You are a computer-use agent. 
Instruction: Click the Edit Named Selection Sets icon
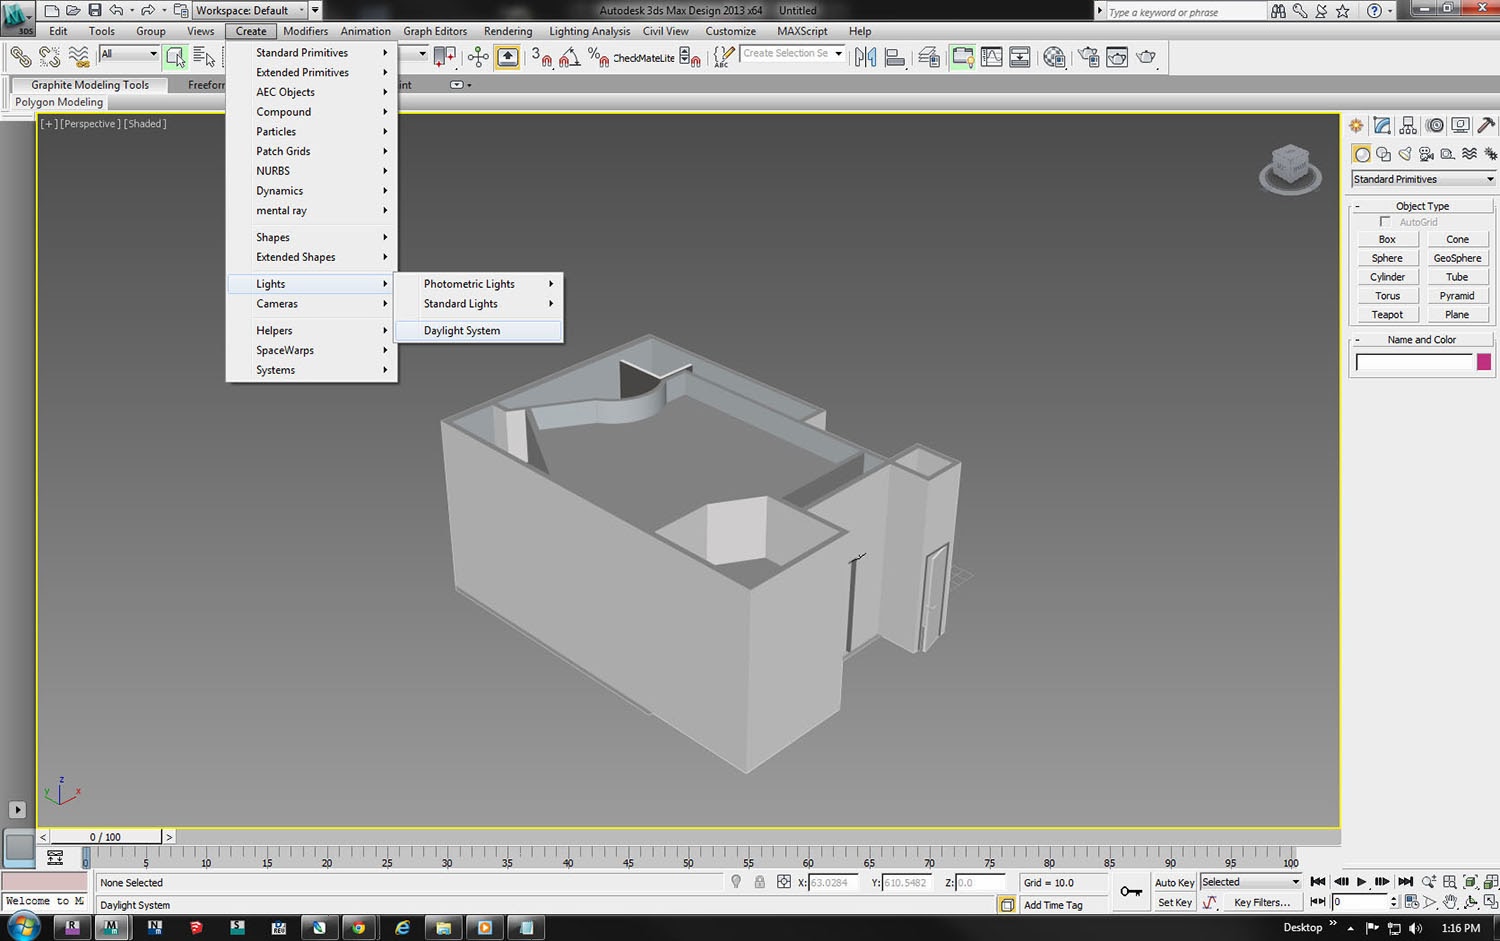pos(722,57)
